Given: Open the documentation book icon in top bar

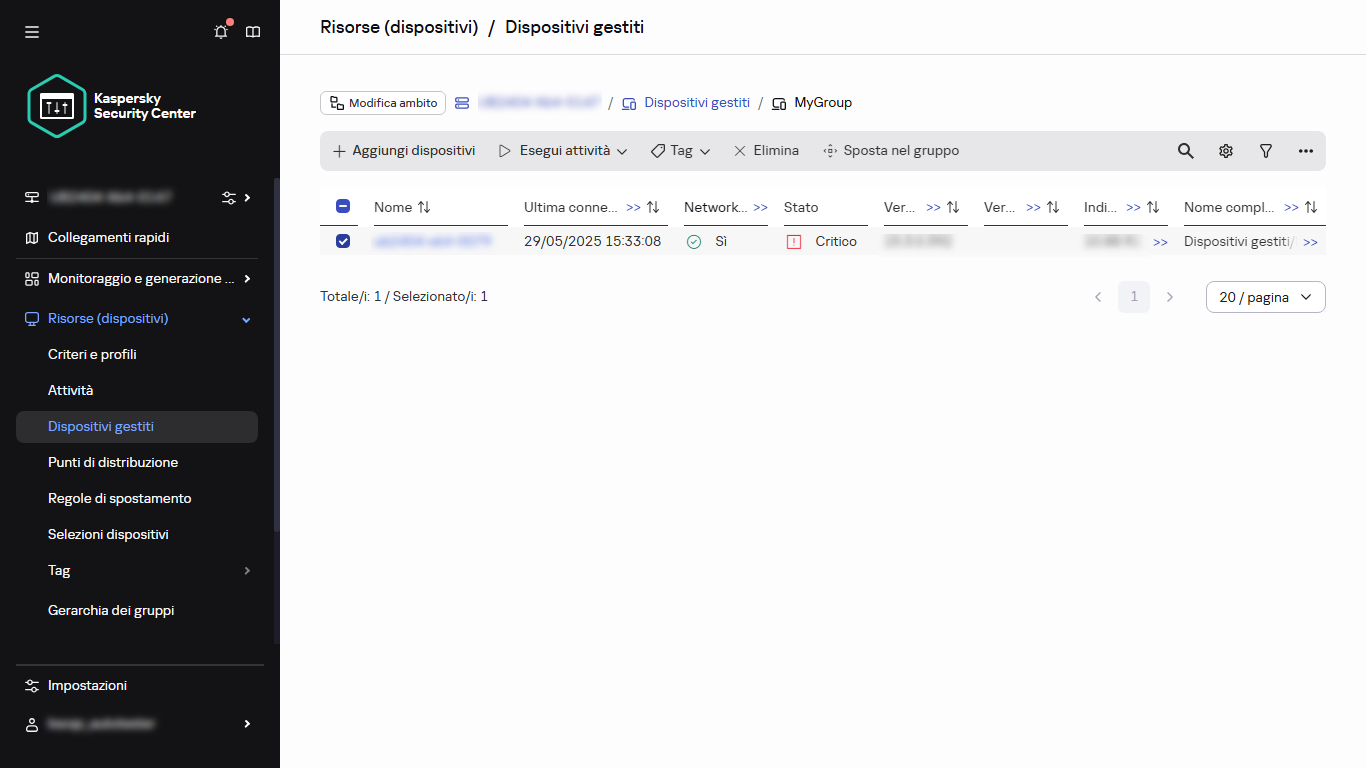Looking at the screenshot, I should (252, 31).
